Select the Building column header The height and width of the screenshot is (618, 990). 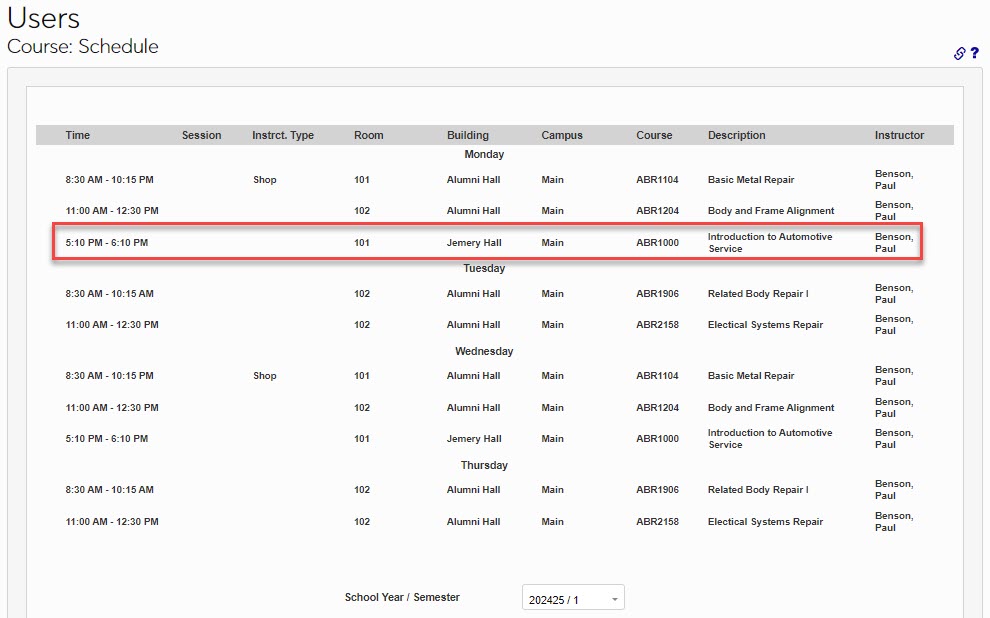tap(468, 135)
